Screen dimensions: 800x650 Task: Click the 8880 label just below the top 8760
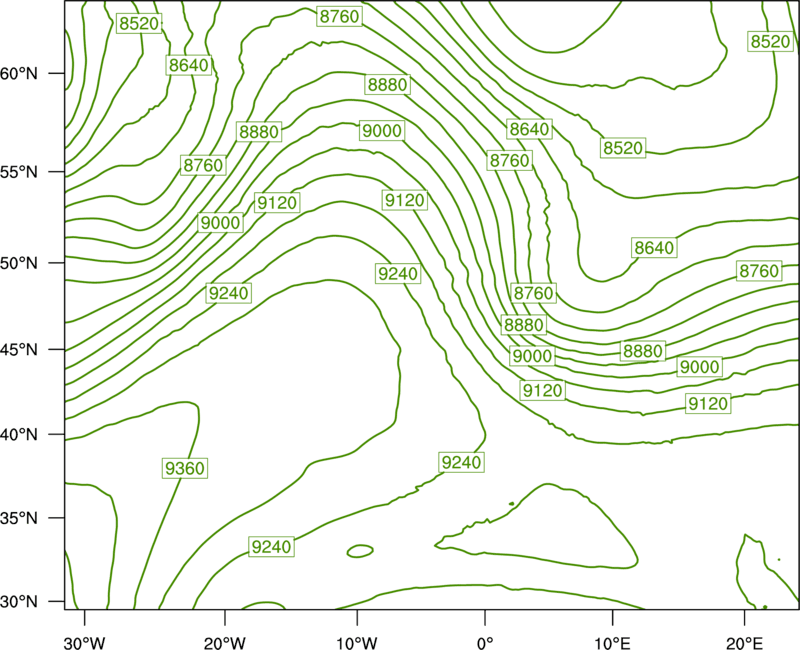(x=388, y=84)
